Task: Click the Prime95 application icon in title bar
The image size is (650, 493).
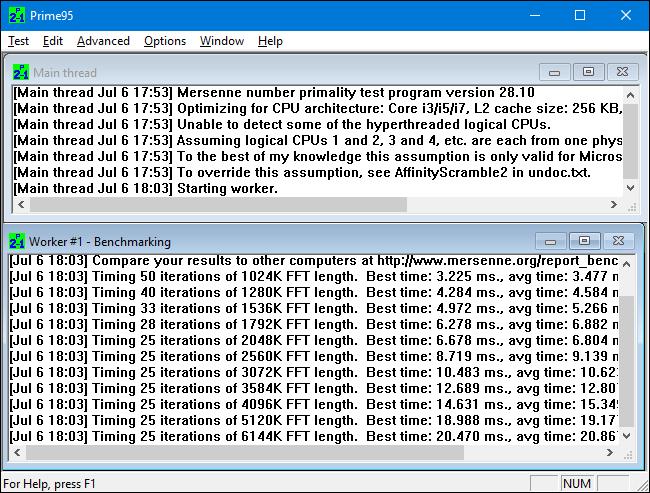Action: point(16,16)
